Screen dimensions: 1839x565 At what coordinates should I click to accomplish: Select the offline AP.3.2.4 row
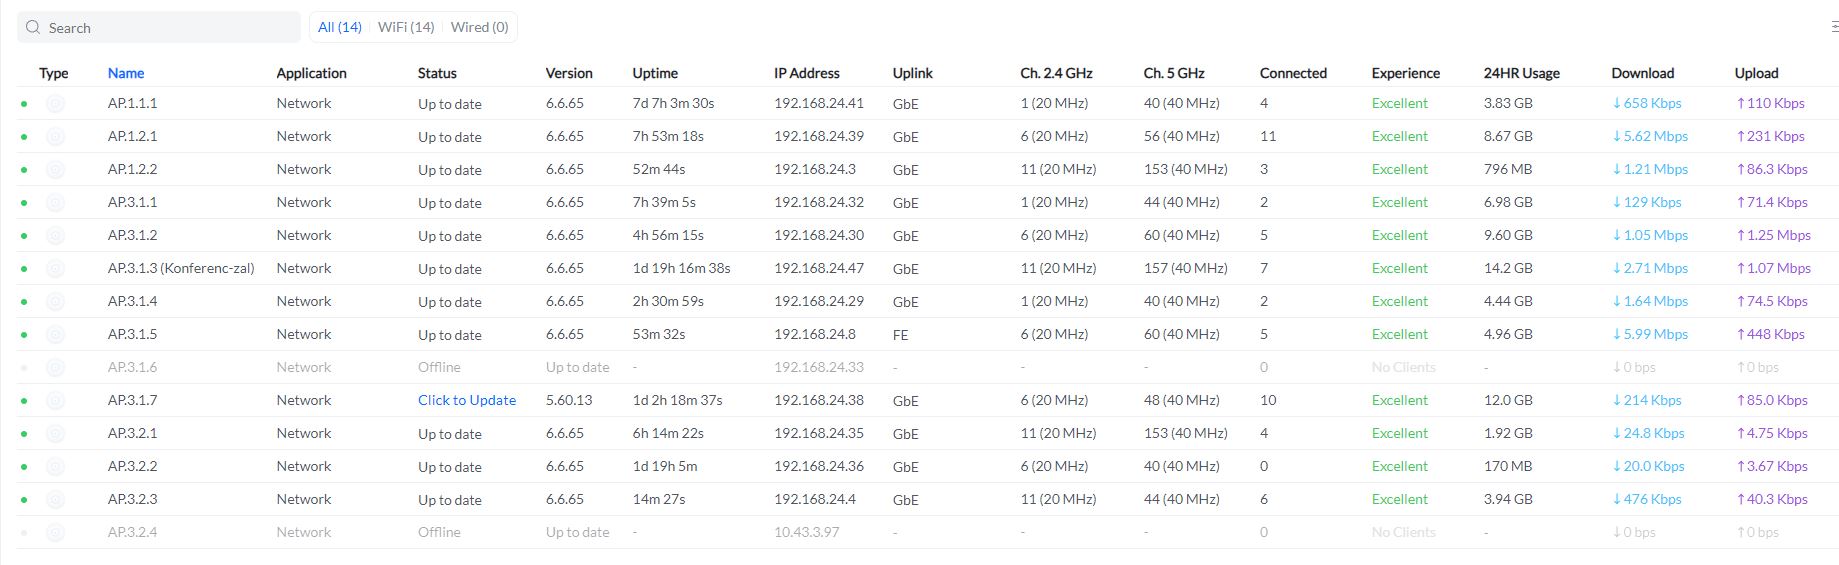132,532
